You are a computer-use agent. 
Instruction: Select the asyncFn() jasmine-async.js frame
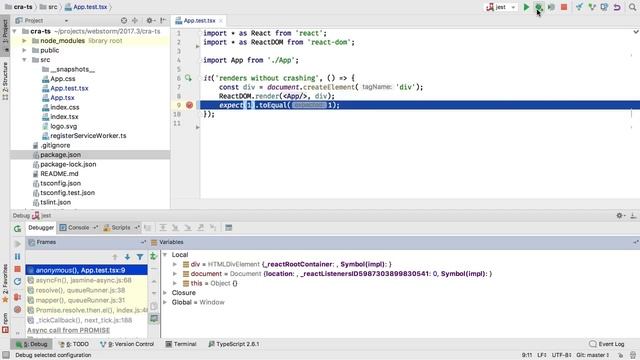tap(87, 280)
